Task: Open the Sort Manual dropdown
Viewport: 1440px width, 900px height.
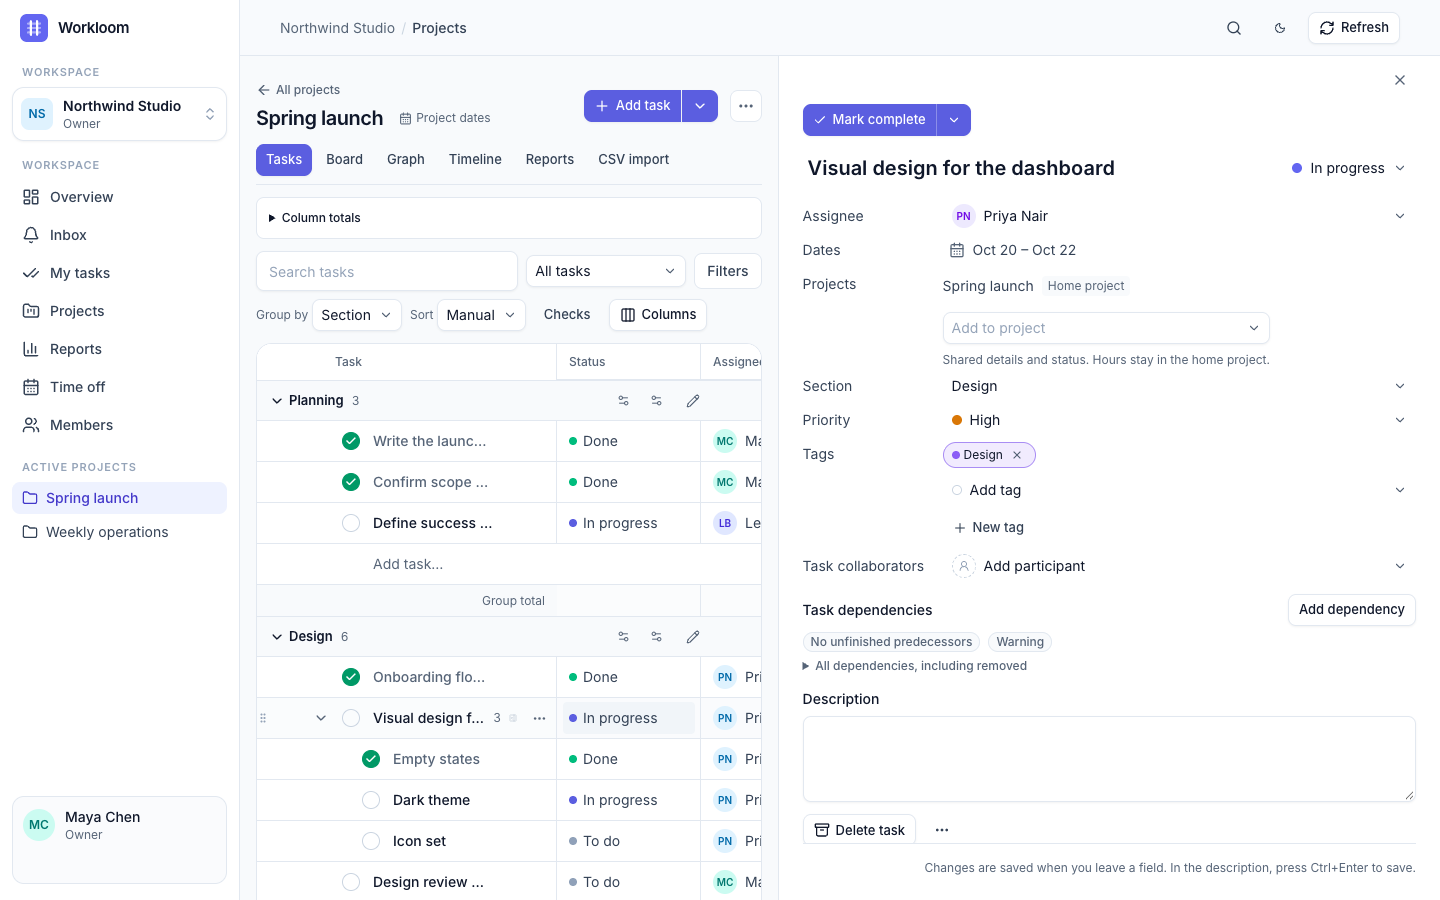Action: coord(481,315)
